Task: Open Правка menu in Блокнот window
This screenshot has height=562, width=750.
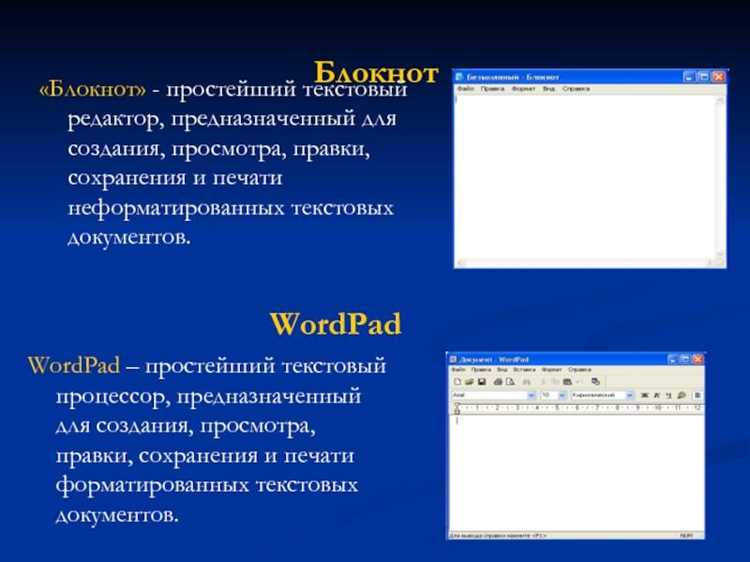Action: 493,88
